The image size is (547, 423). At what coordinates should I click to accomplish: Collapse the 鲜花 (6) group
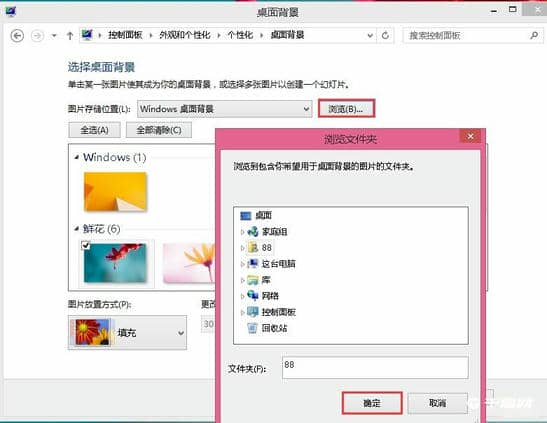(x=76, y=229)
